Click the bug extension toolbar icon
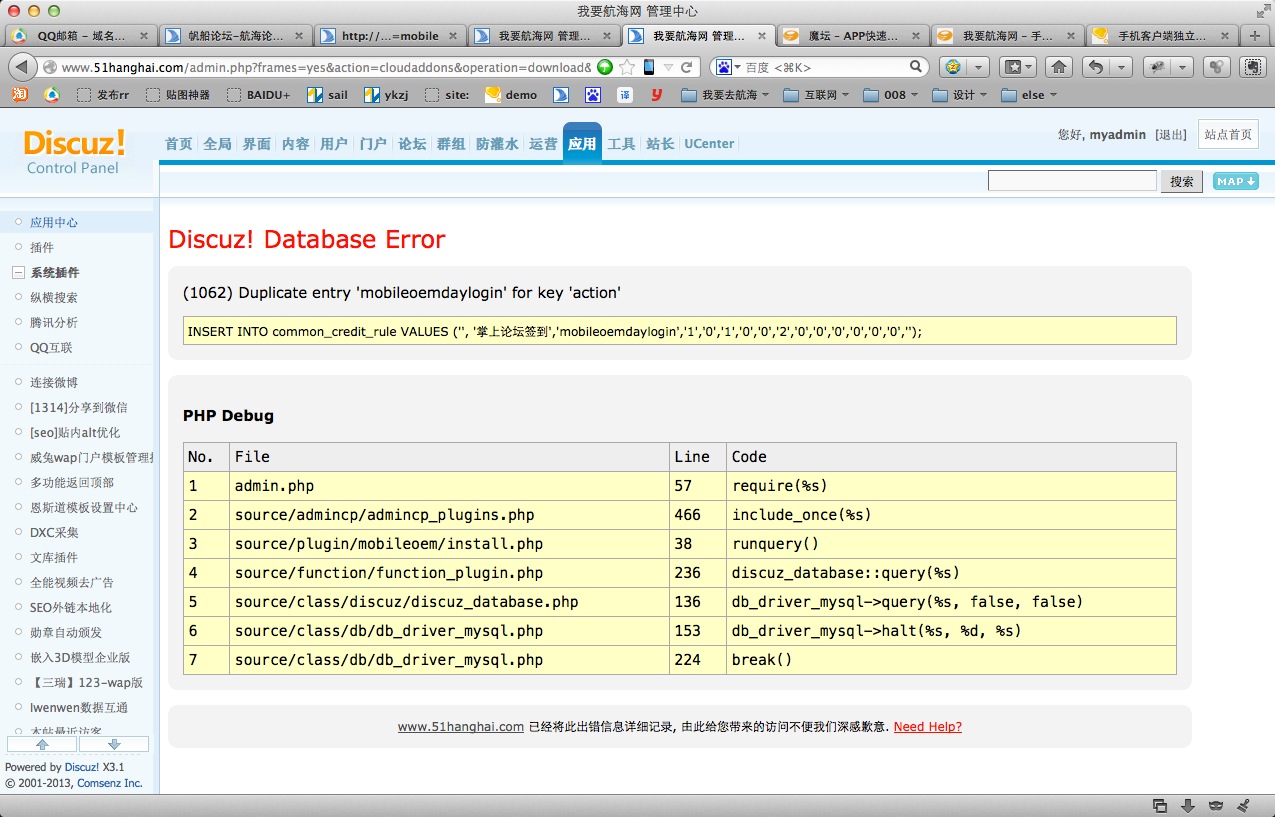Viewport: 1275px width, 817px height. (1158, 67)
